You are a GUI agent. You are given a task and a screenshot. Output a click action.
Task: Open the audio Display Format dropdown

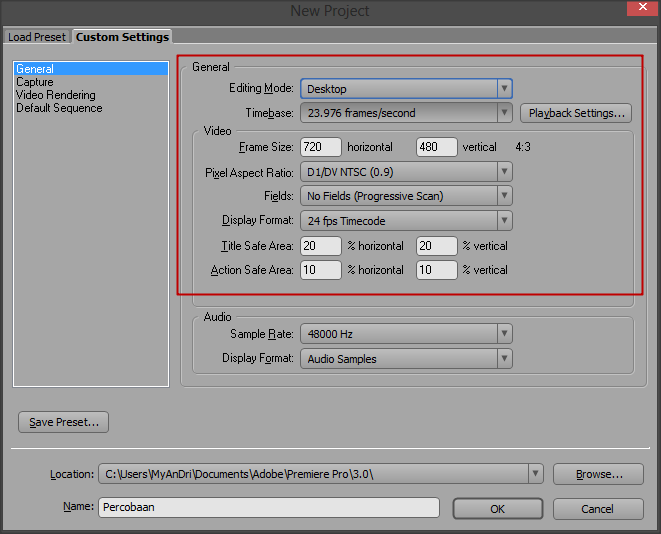pos(406,359)
